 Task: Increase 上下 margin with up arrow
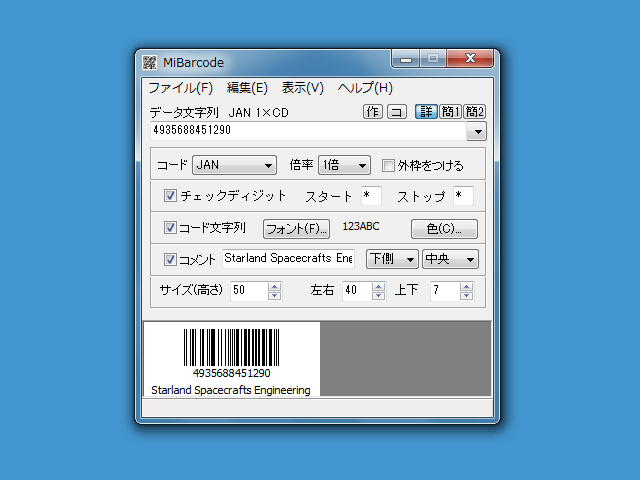pyautogui.click(x=466, y=287)
